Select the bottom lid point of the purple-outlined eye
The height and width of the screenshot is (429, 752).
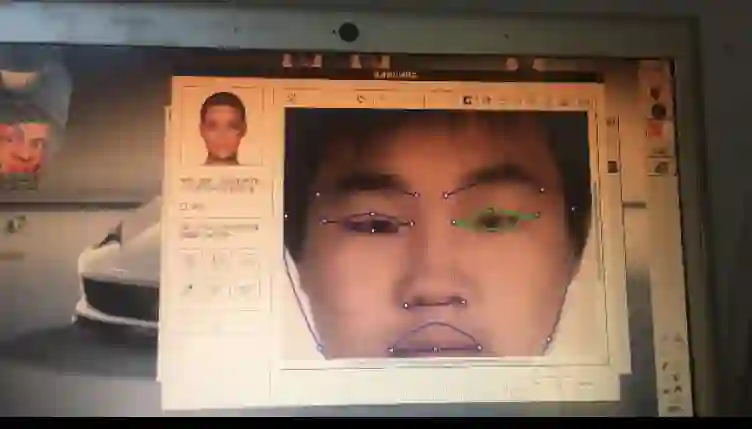tap(373, 231)
